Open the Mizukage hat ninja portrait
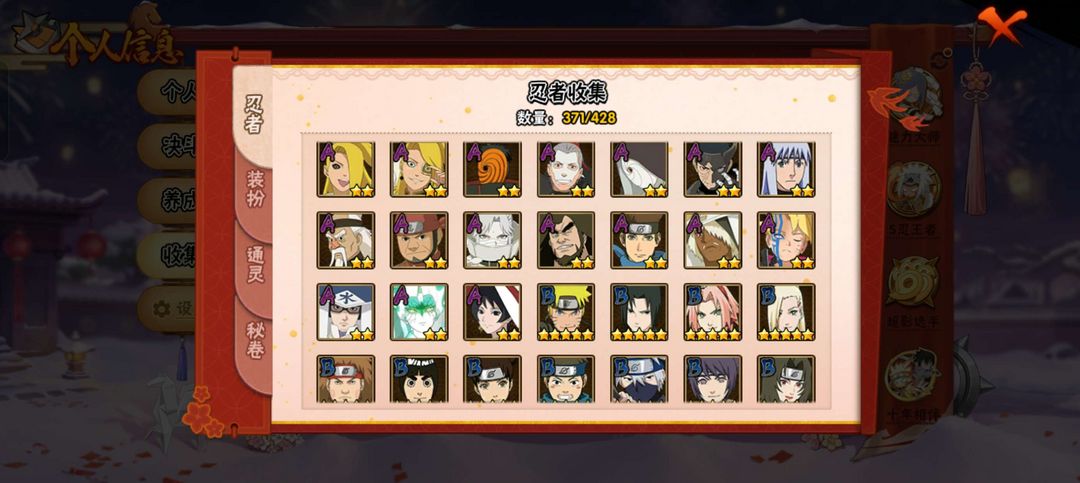Screen dimensions: 1080x483 [345, 311]
